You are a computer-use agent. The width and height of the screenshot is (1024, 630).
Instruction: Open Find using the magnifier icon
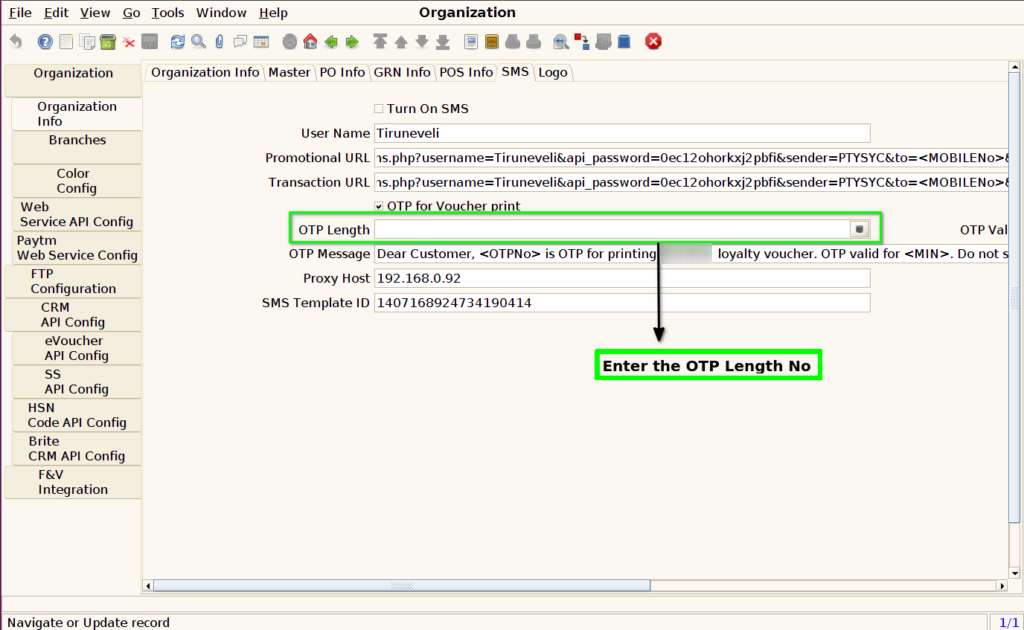(198, 42)
